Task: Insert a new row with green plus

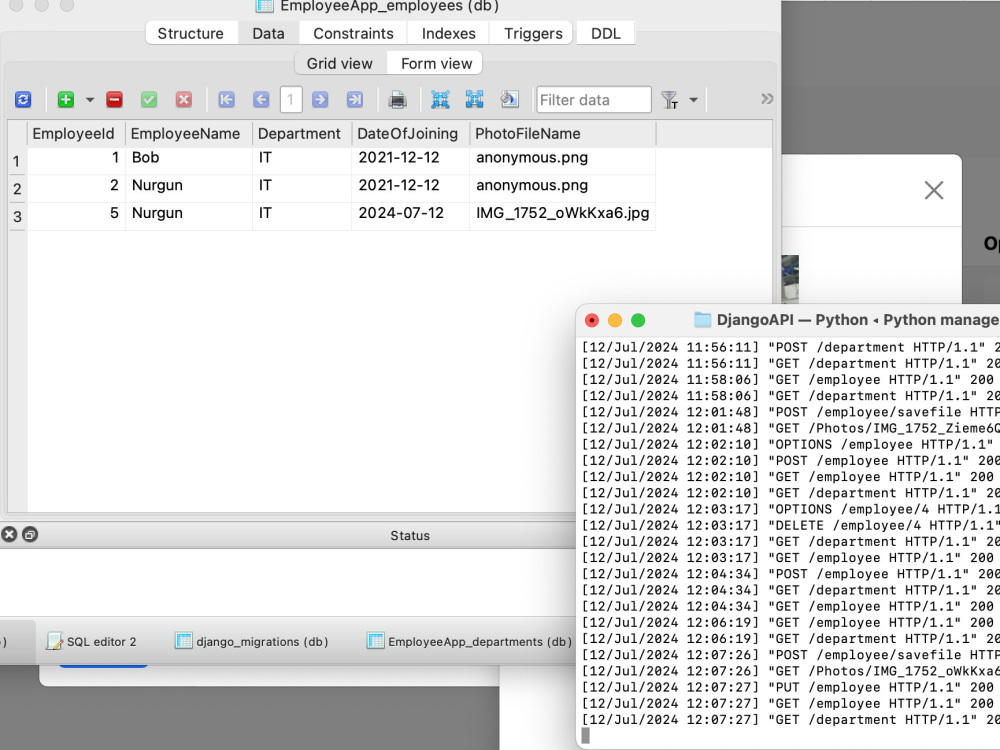Action: tap(66, 99)
